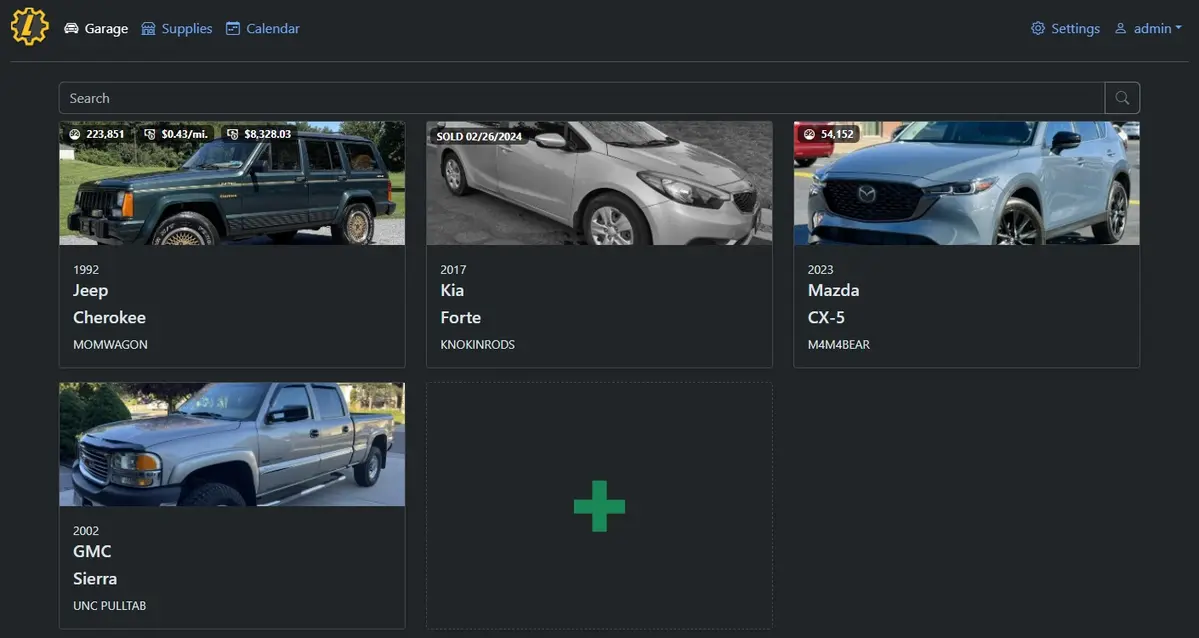
Task: Click the year 1992 label
Action: (x=86, y=269)
